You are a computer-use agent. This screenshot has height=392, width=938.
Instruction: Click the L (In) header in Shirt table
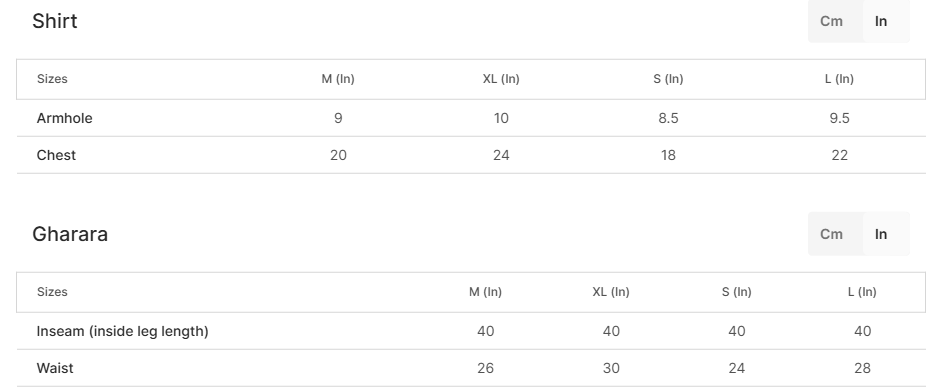pyautogui.click(x=839, y=79)
